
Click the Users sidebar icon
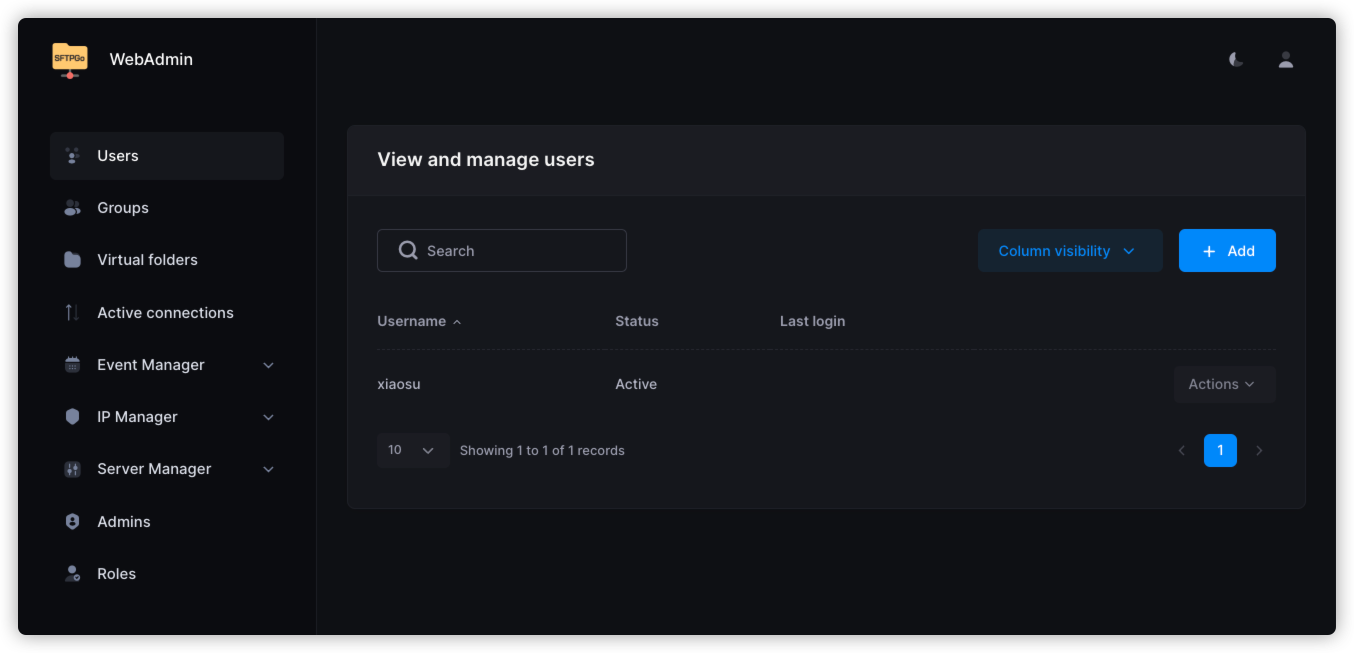click(x=72, y=156)
